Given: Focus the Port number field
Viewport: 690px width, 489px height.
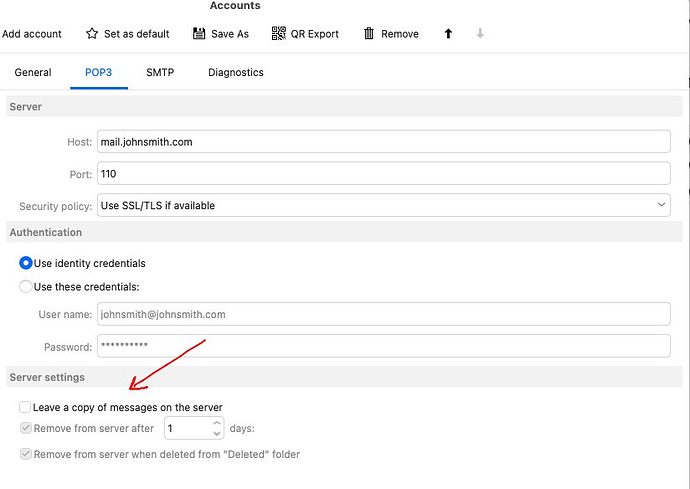Looking at the screenshot, I should click(383, 174).
